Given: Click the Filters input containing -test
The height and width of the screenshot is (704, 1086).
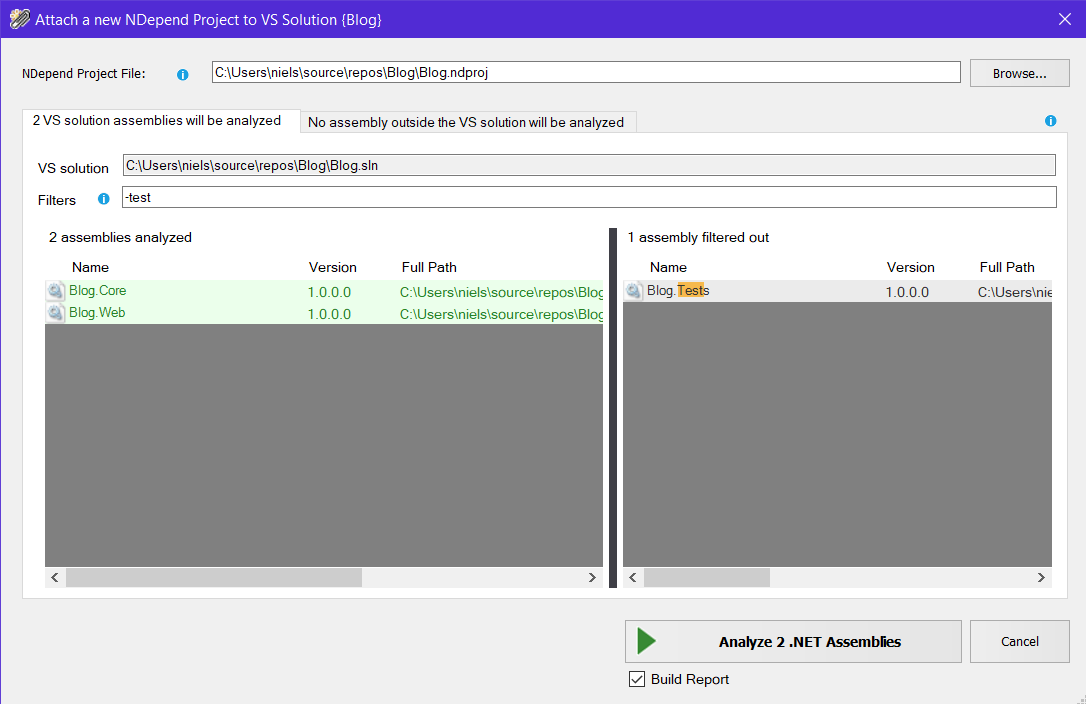Looking at the screenshot, I should [589, 197].
